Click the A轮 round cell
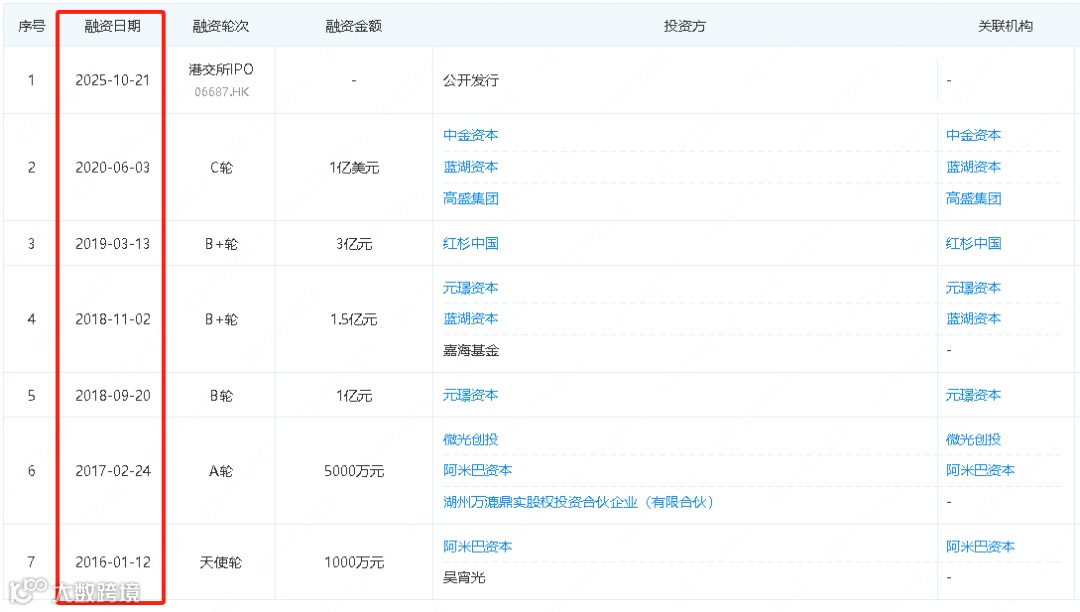This screenshot has height=612, width=1080. point(221,471)
